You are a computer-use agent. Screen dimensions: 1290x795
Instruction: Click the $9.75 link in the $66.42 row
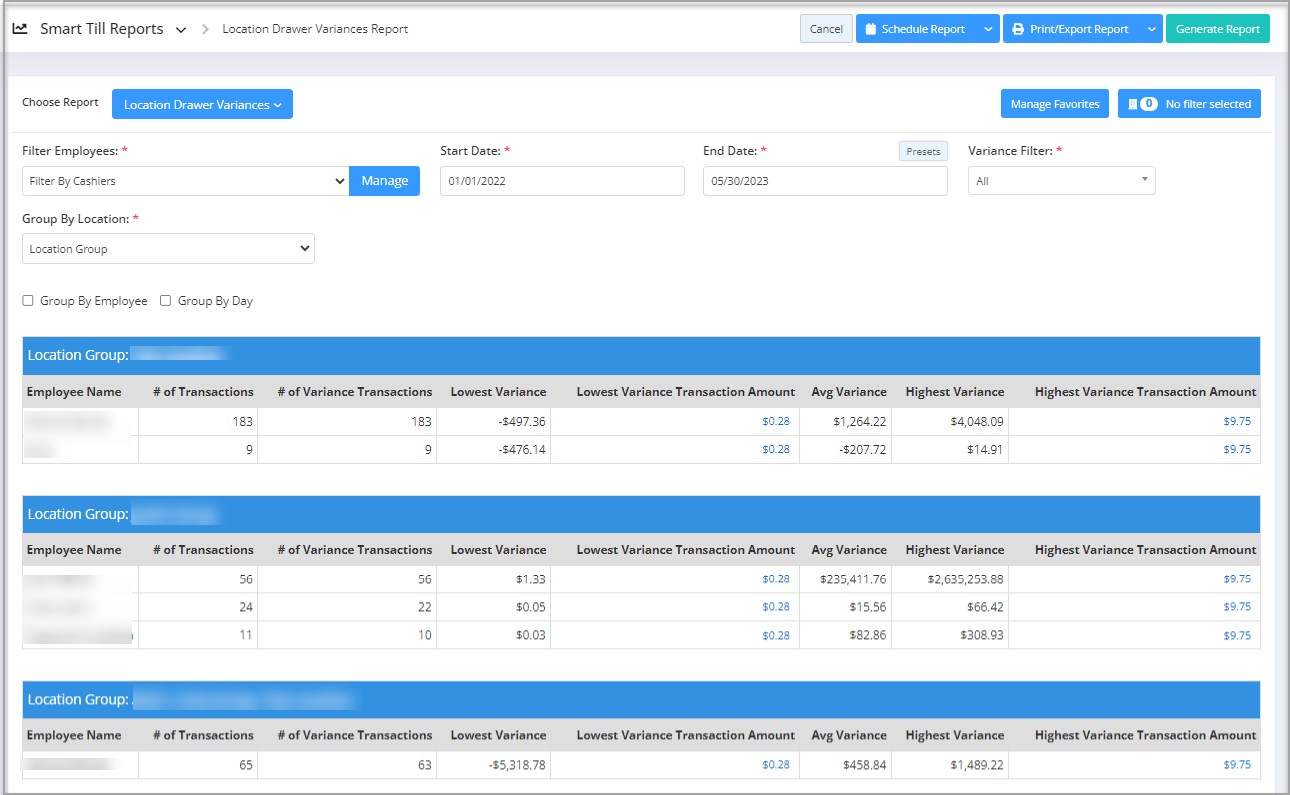(x=1237, y=607)
